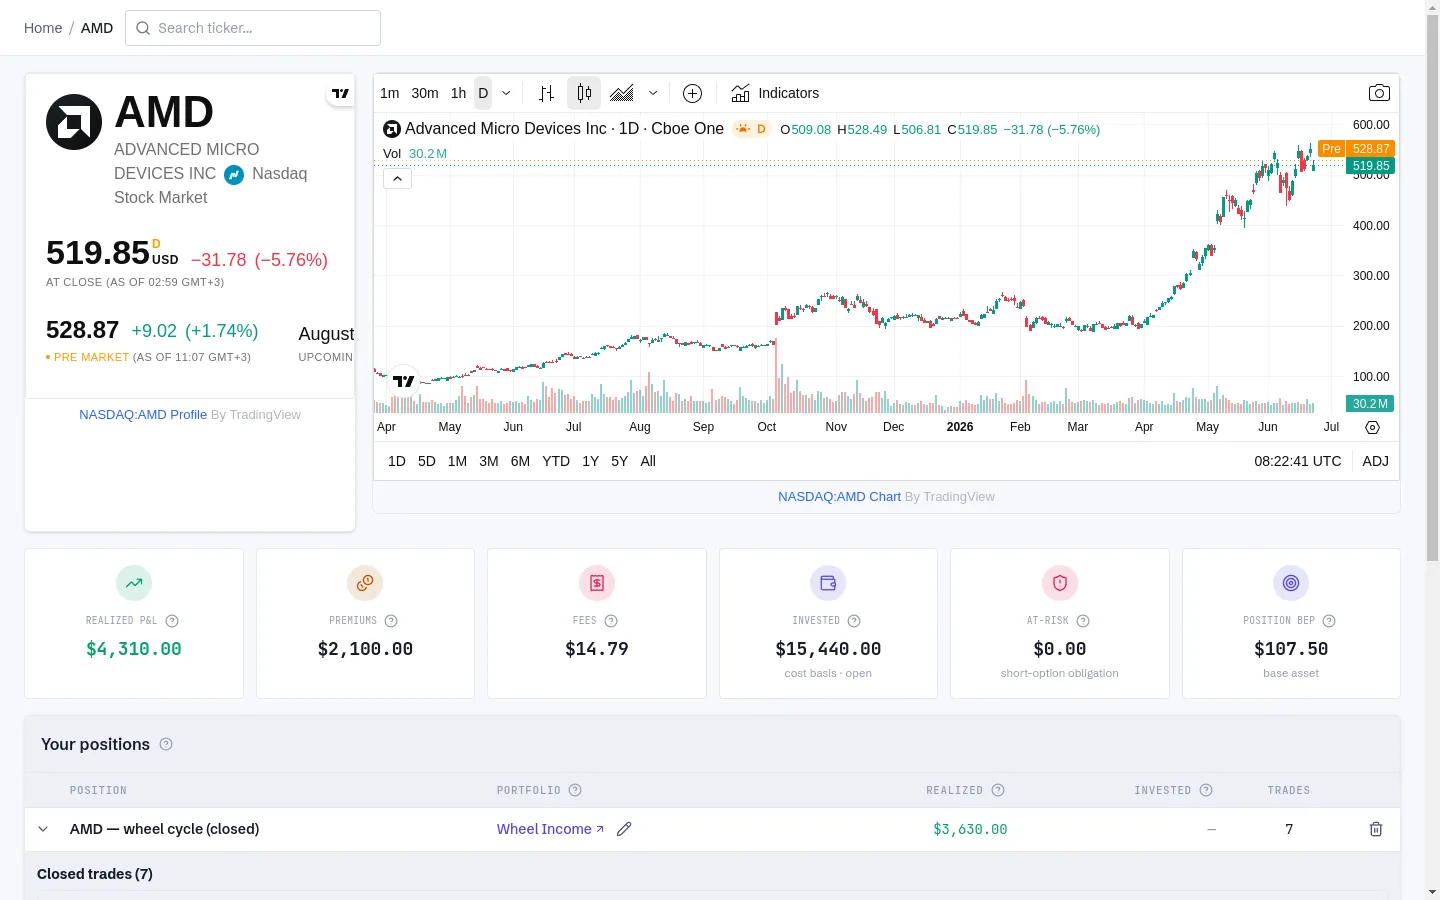This screenshot has width=1440, height=900.
Task: Open the chart style dropdown chevron
Action: (653, 93)
